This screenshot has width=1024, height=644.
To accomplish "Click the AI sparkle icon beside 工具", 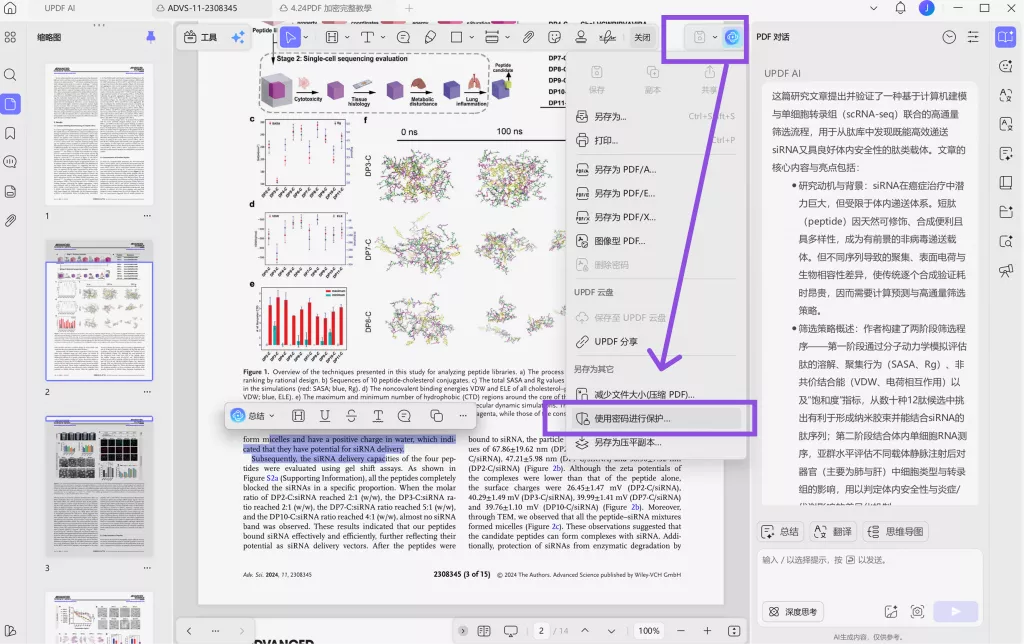I will [238, 37].
